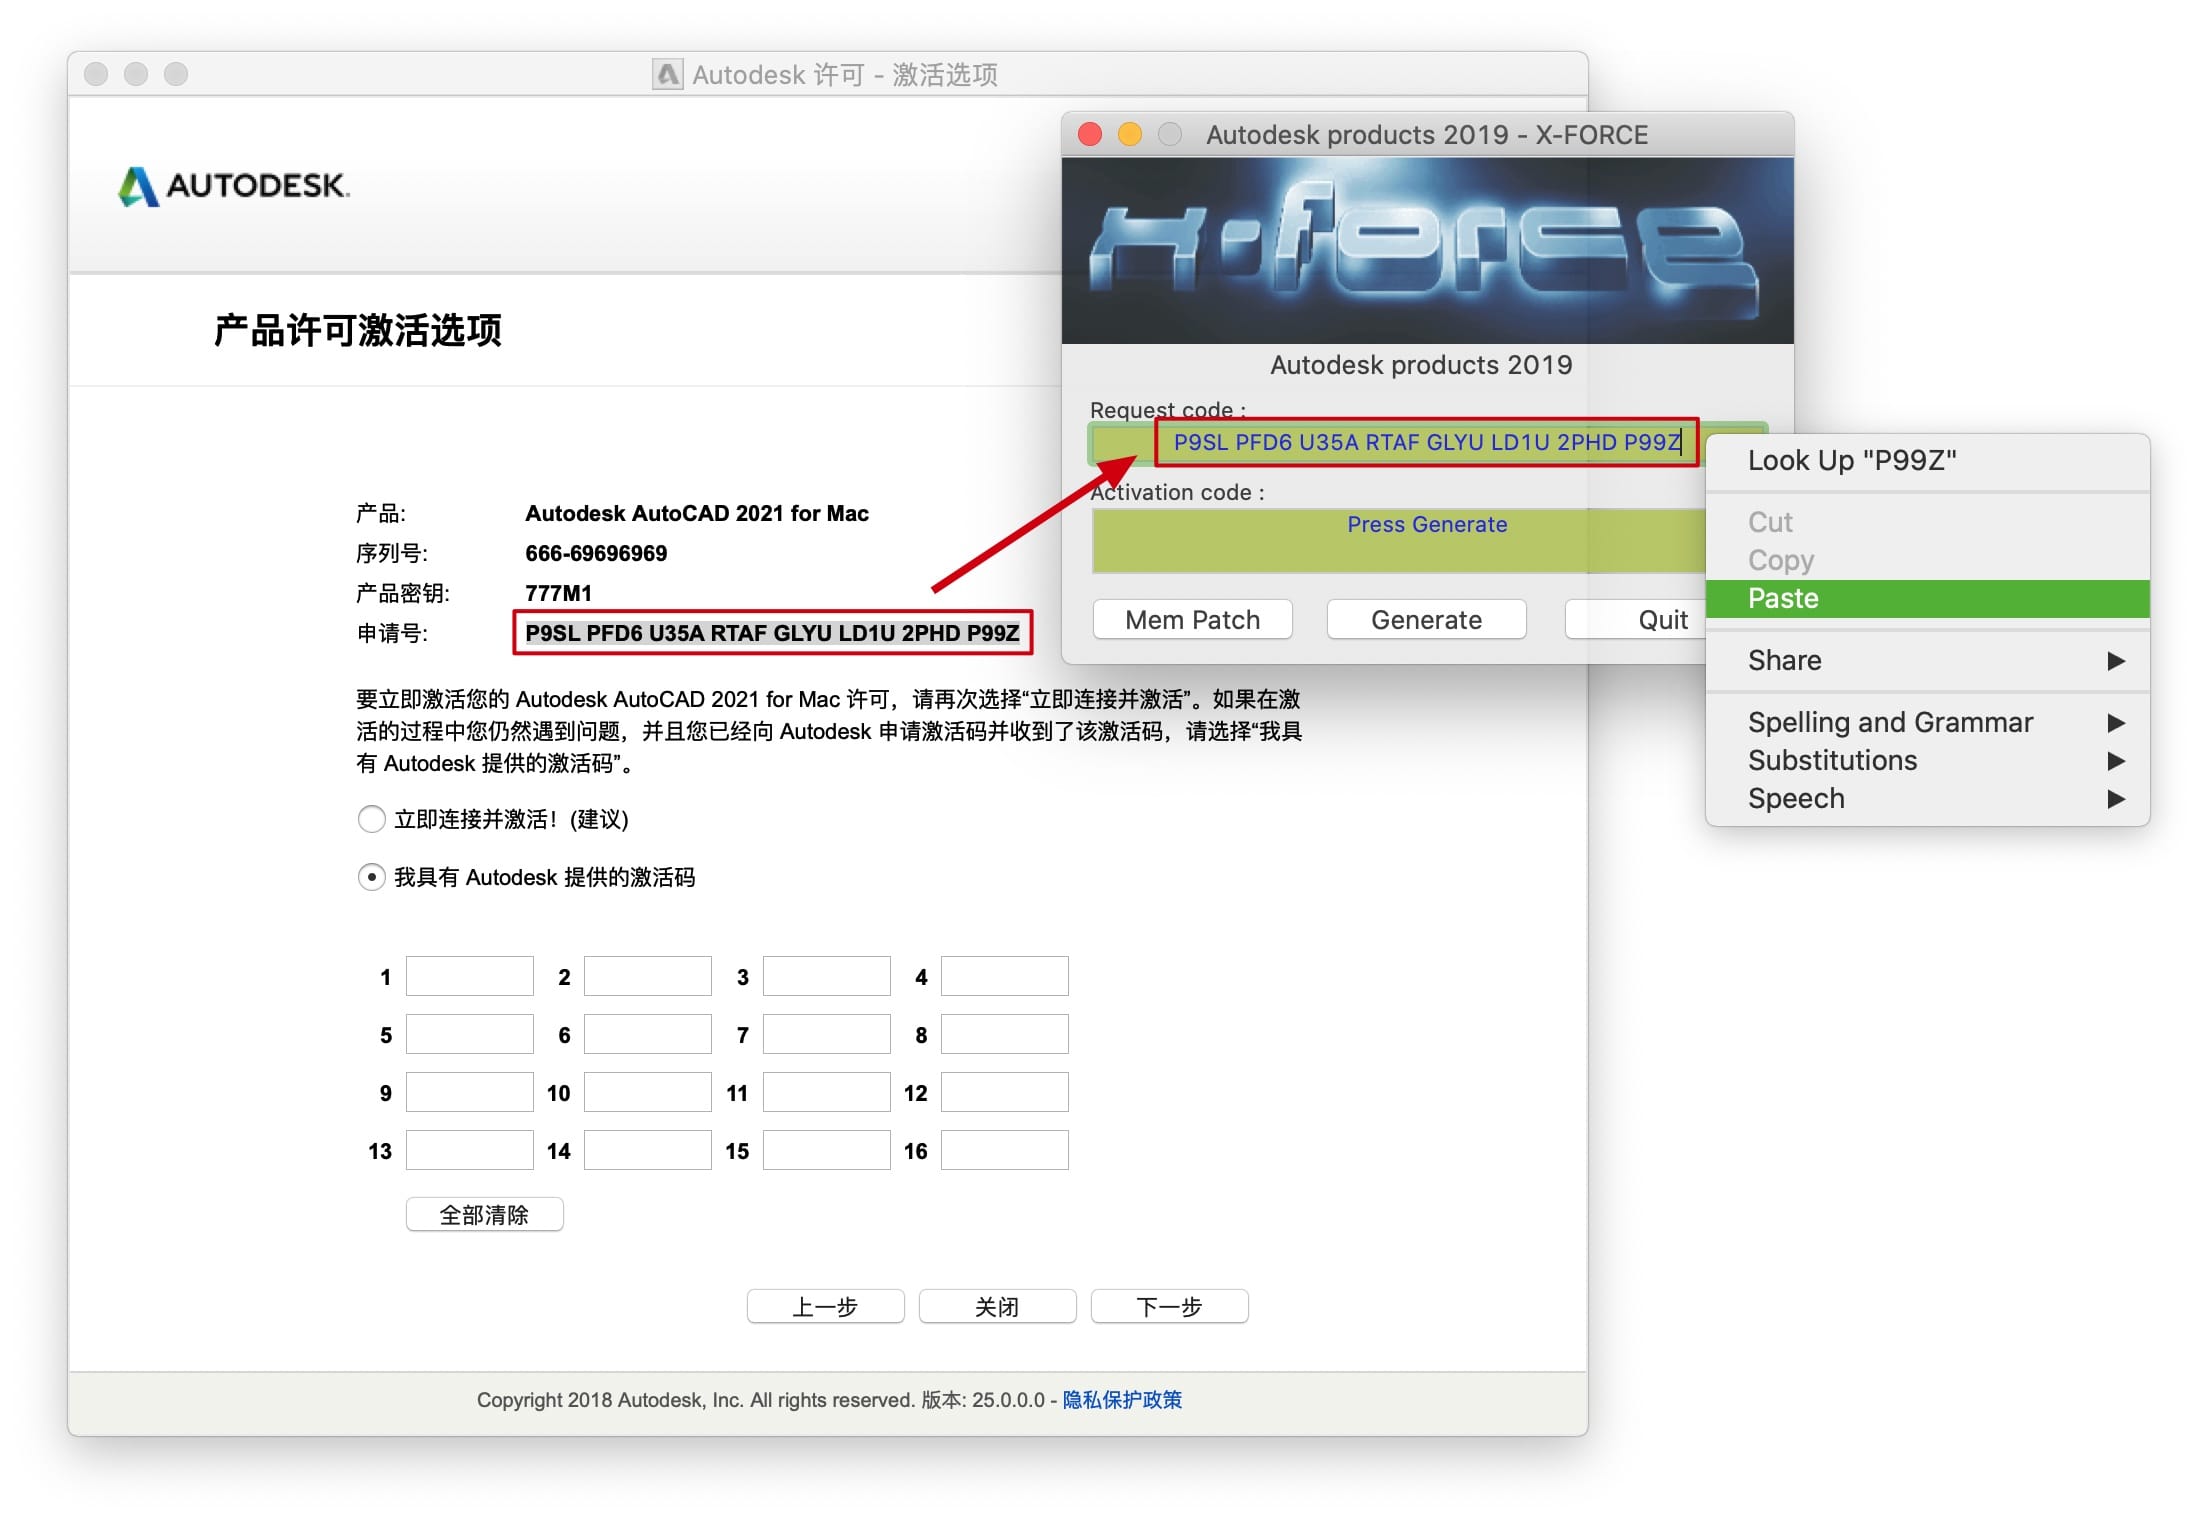This screenshot has width=2196, height=1520.
Task: Click the X-FORCE banner image
Action: 1426,250
